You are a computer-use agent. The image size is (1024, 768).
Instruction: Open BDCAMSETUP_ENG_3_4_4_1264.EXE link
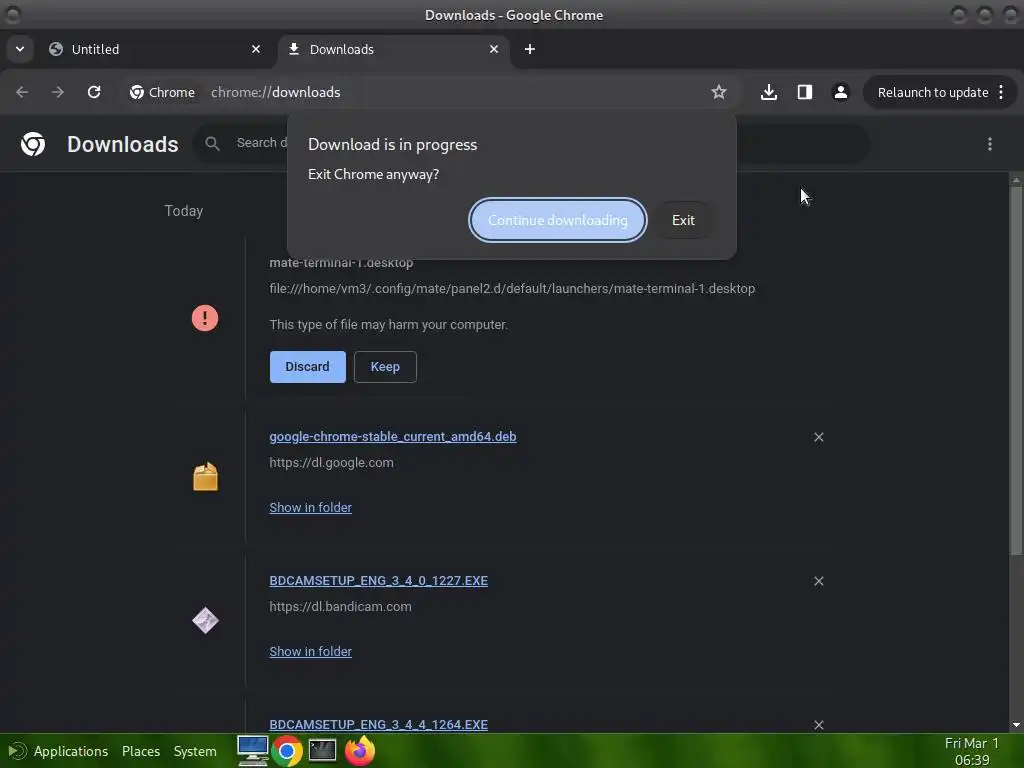coord(378,724)
